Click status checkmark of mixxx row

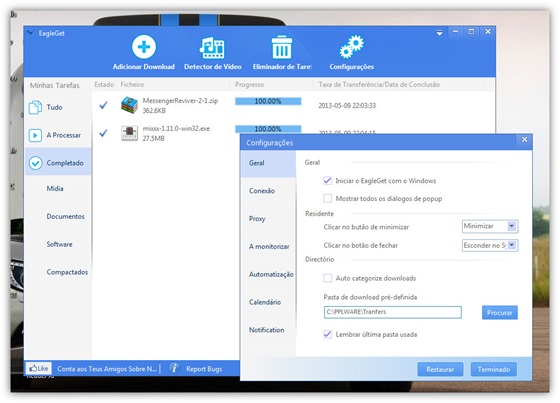pos(103,133)
